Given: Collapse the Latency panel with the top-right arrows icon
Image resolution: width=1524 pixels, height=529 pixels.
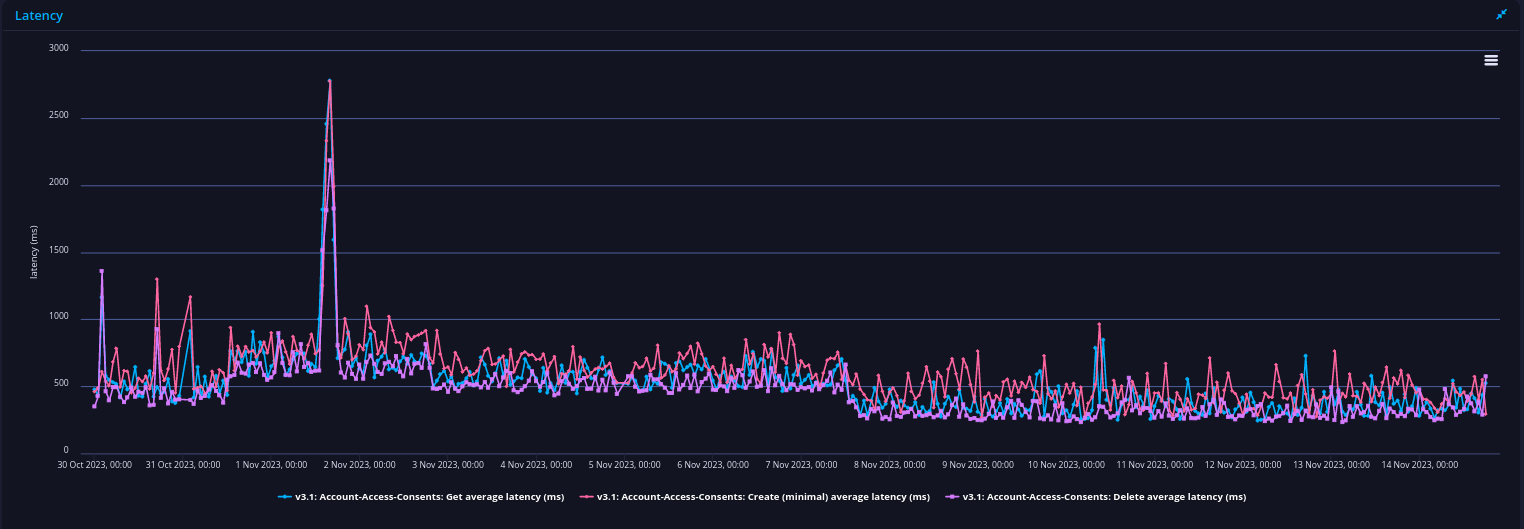Looking at the screenshot, I should click(1501, 14).
